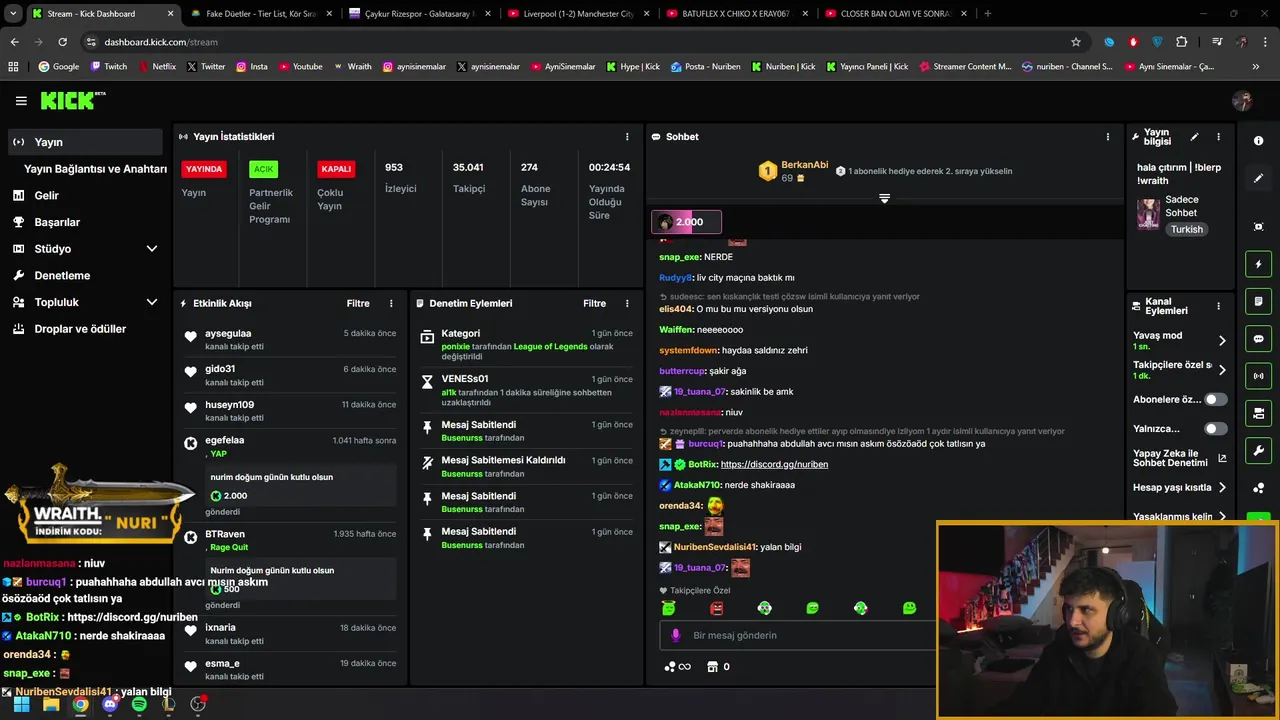The width and height of the screenshot is (1280, 720).
Task: Open Yayın Bağlantısı ve Anahtarı menu item
Action: pos(95,169)
